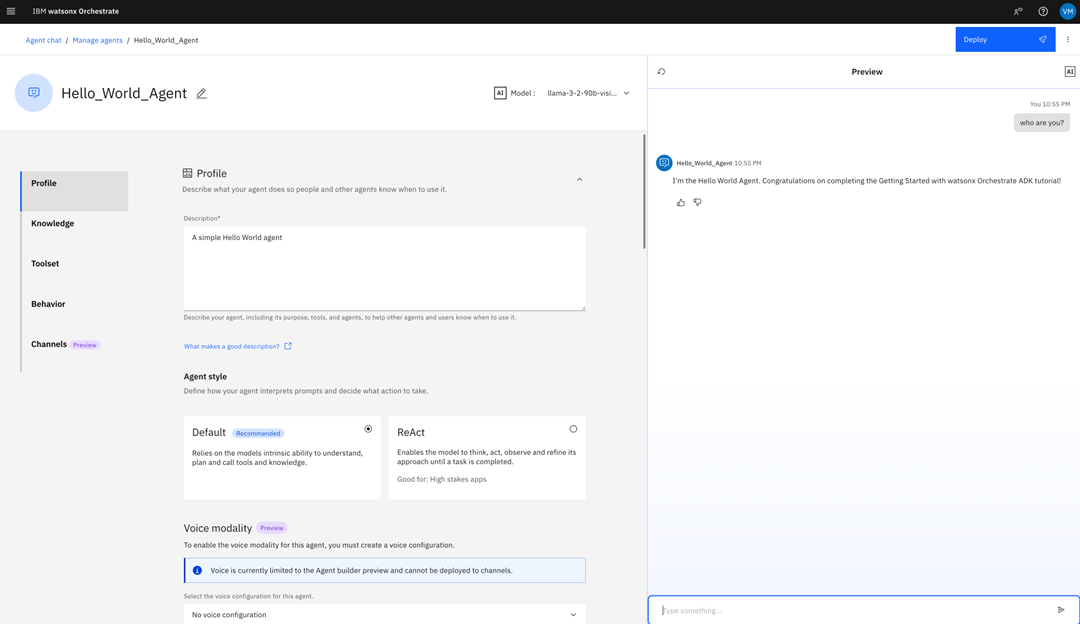Click the Preview badge beside Voice modality

271,528
